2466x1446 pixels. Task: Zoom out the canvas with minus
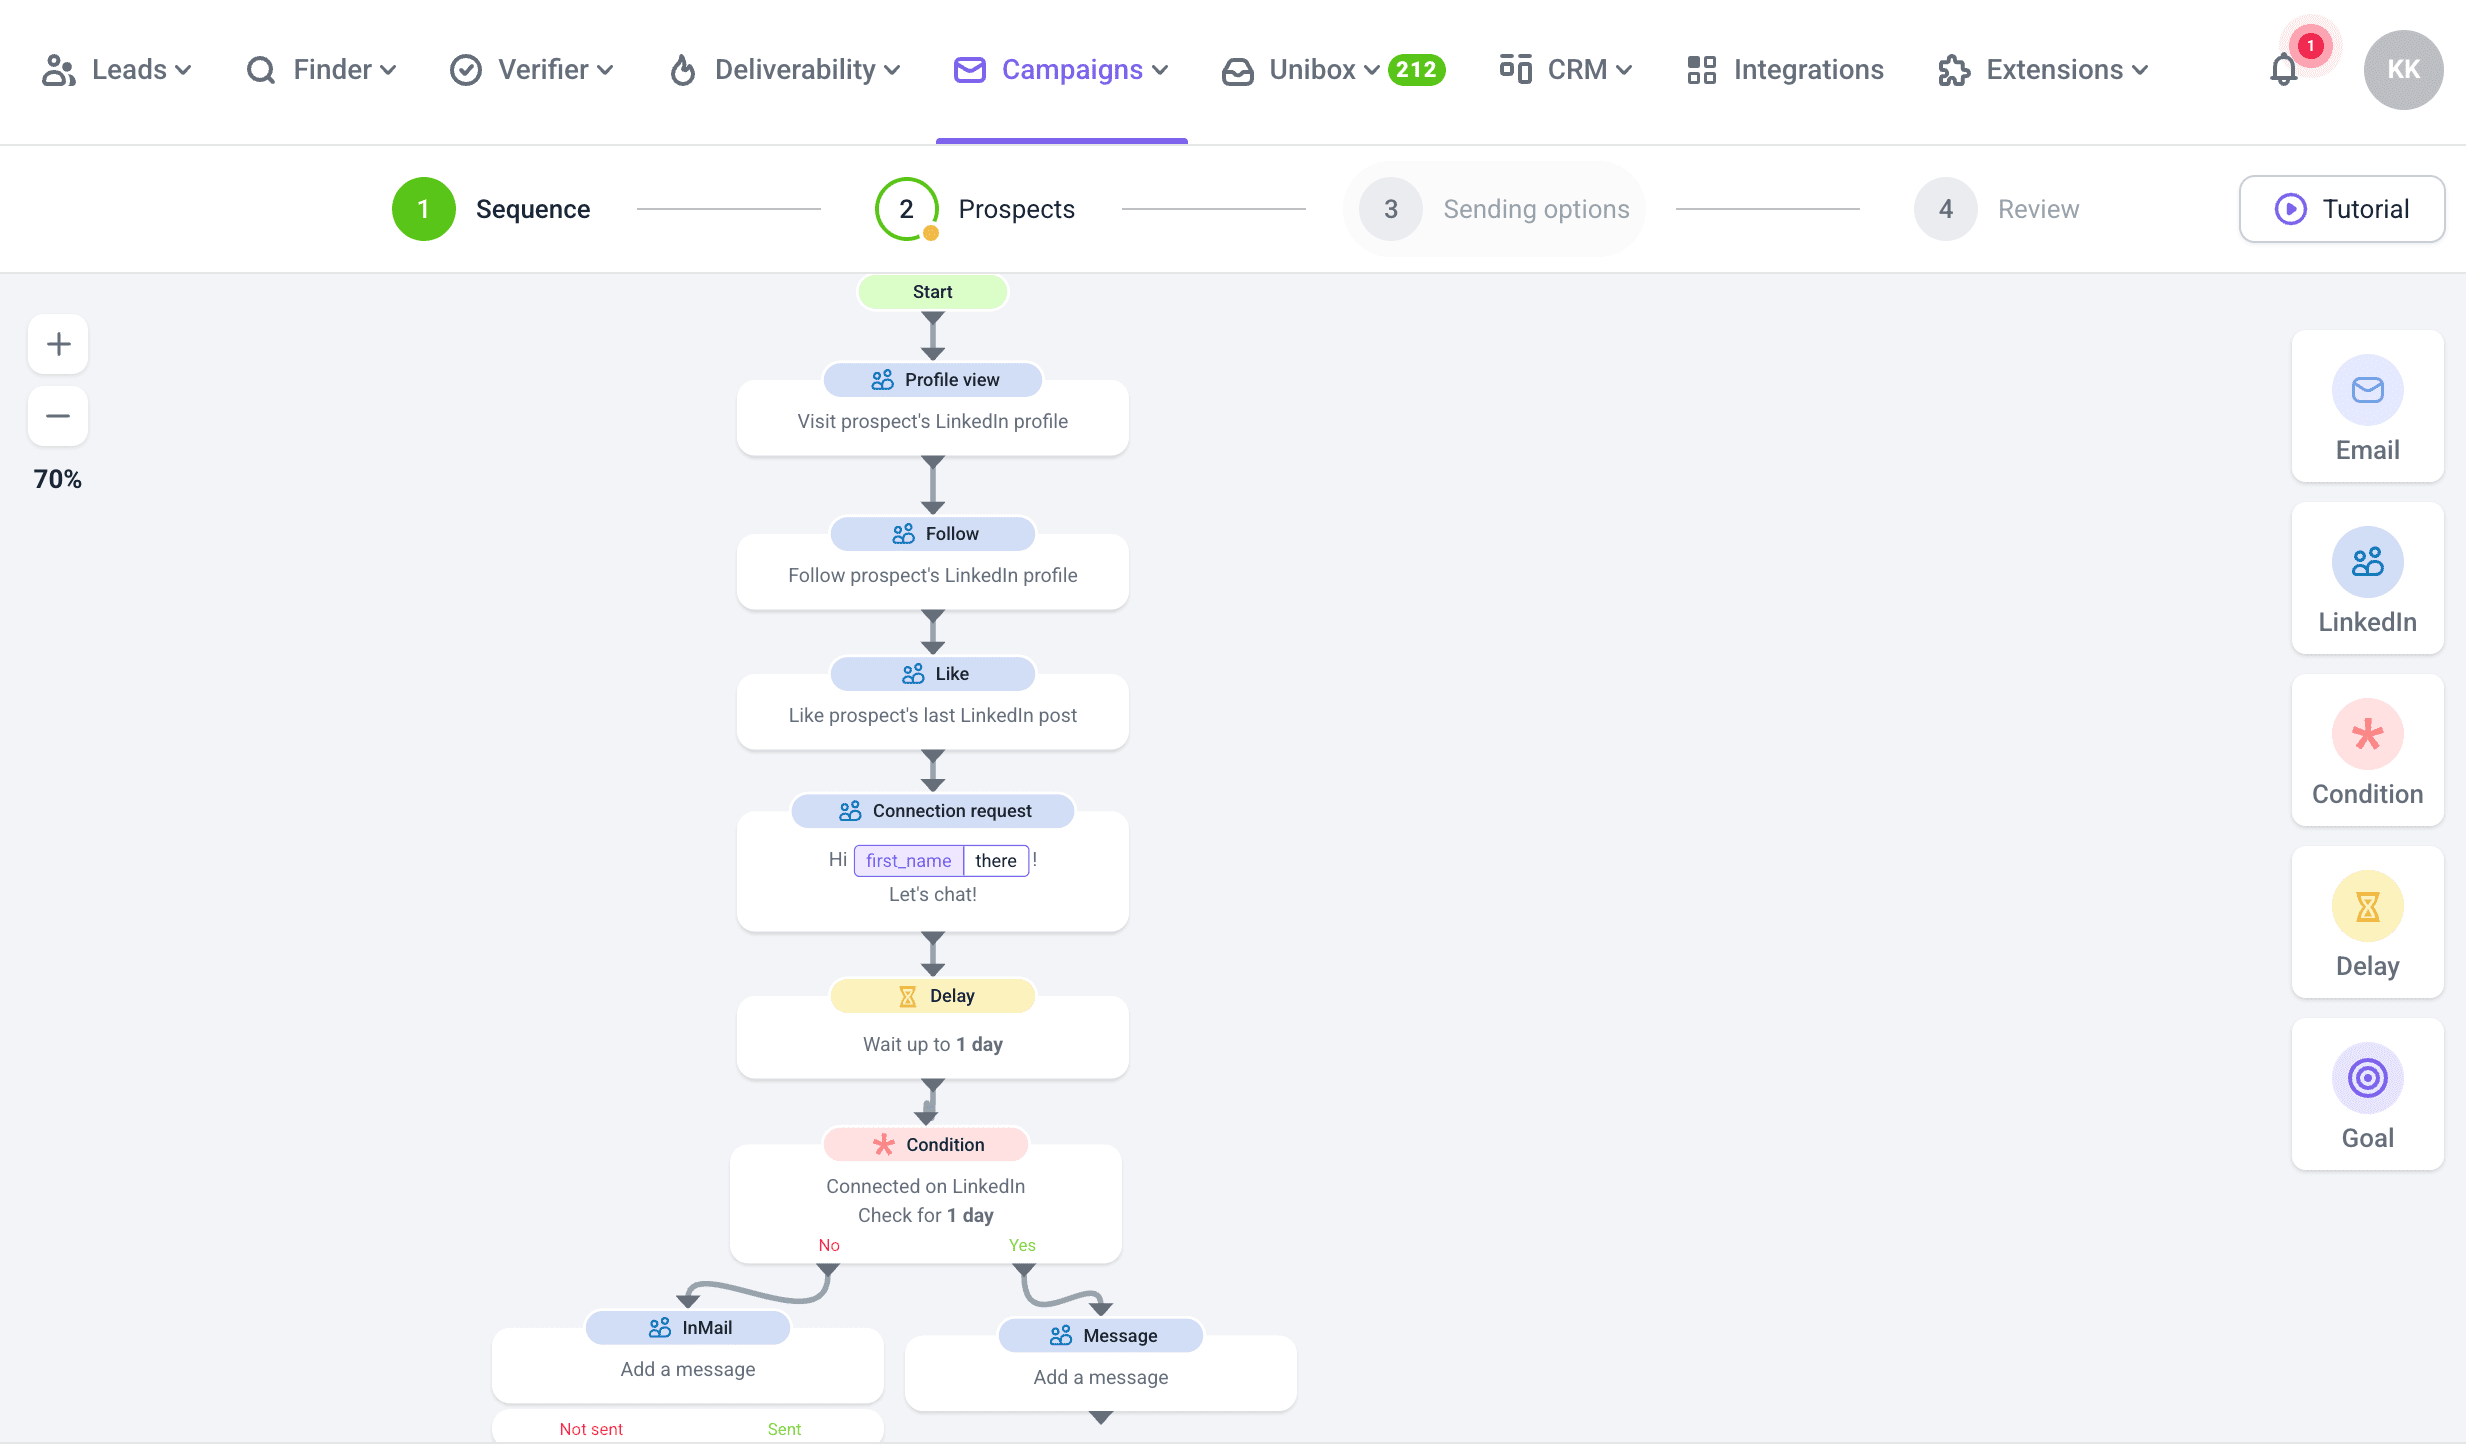click(58, 416)
